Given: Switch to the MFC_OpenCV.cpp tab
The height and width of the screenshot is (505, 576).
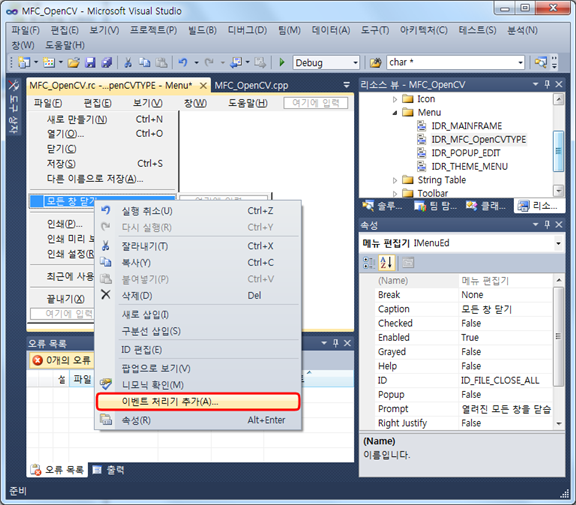Looking at the screenshot, I should (251, 86).
